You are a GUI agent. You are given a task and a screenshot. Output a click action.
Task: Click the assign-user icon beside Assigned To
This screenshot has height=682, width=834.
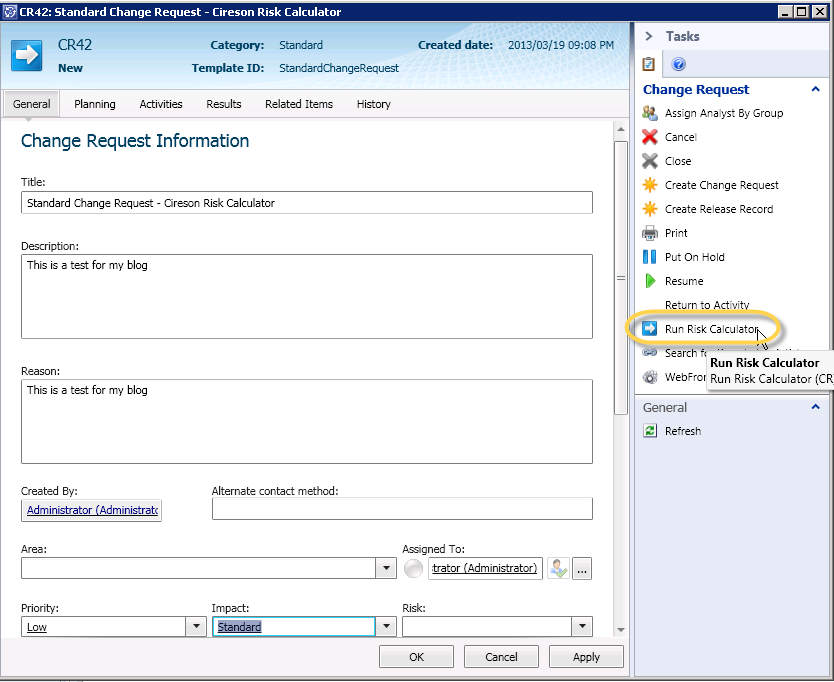tap(558, 569)
